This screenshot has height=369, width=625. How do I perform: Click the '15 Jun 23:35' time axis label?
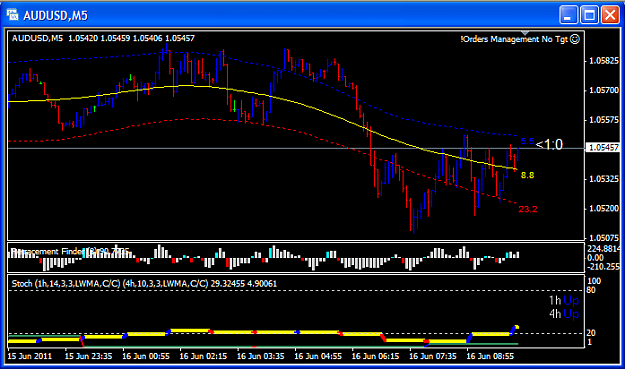[88, 356]
